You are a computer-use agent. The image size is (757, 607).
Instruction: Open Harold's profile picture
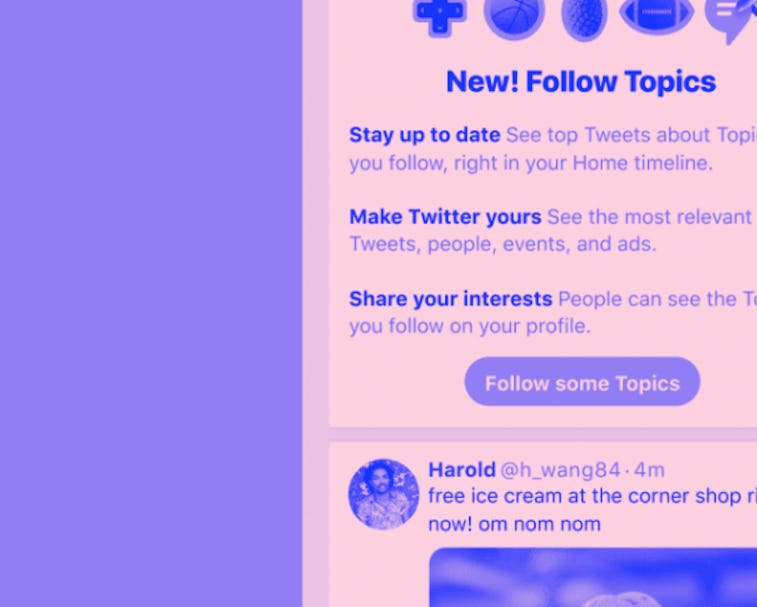[384, 494]
